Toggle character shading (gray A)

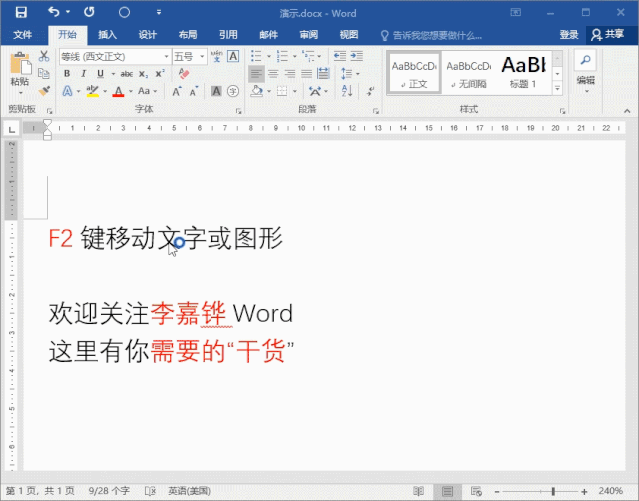click(216, 91)
